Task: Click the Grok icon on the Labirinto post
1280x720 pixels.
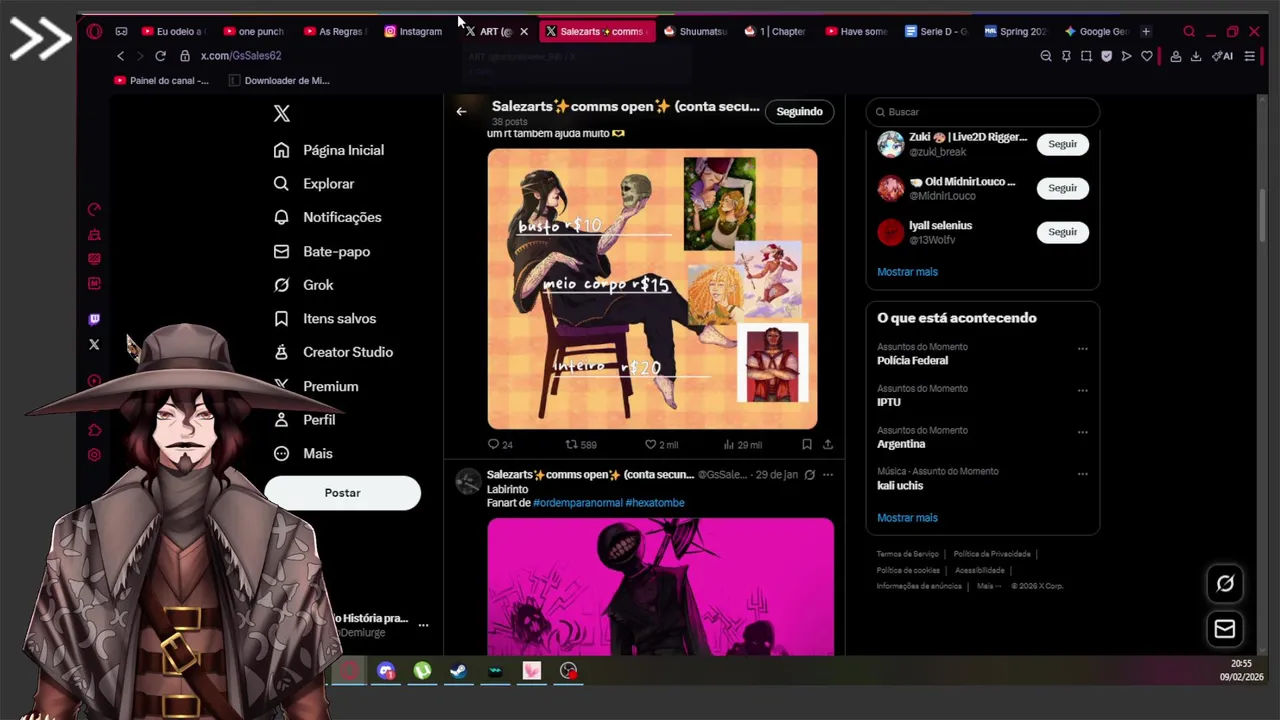Action: [x=810, y=475]
